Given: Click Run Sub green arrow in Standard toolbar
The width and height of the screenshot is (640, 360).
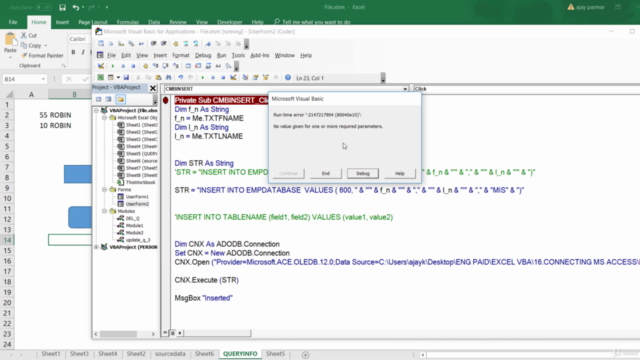Looking at the screenshot, I should (202, 78).
